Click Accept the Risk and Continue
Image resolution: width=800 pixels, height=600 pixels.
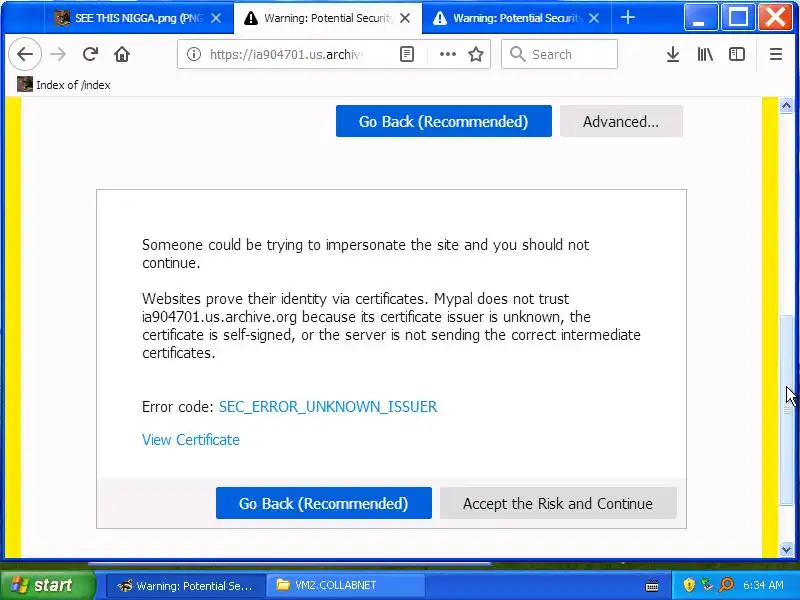tap(558, 503)
